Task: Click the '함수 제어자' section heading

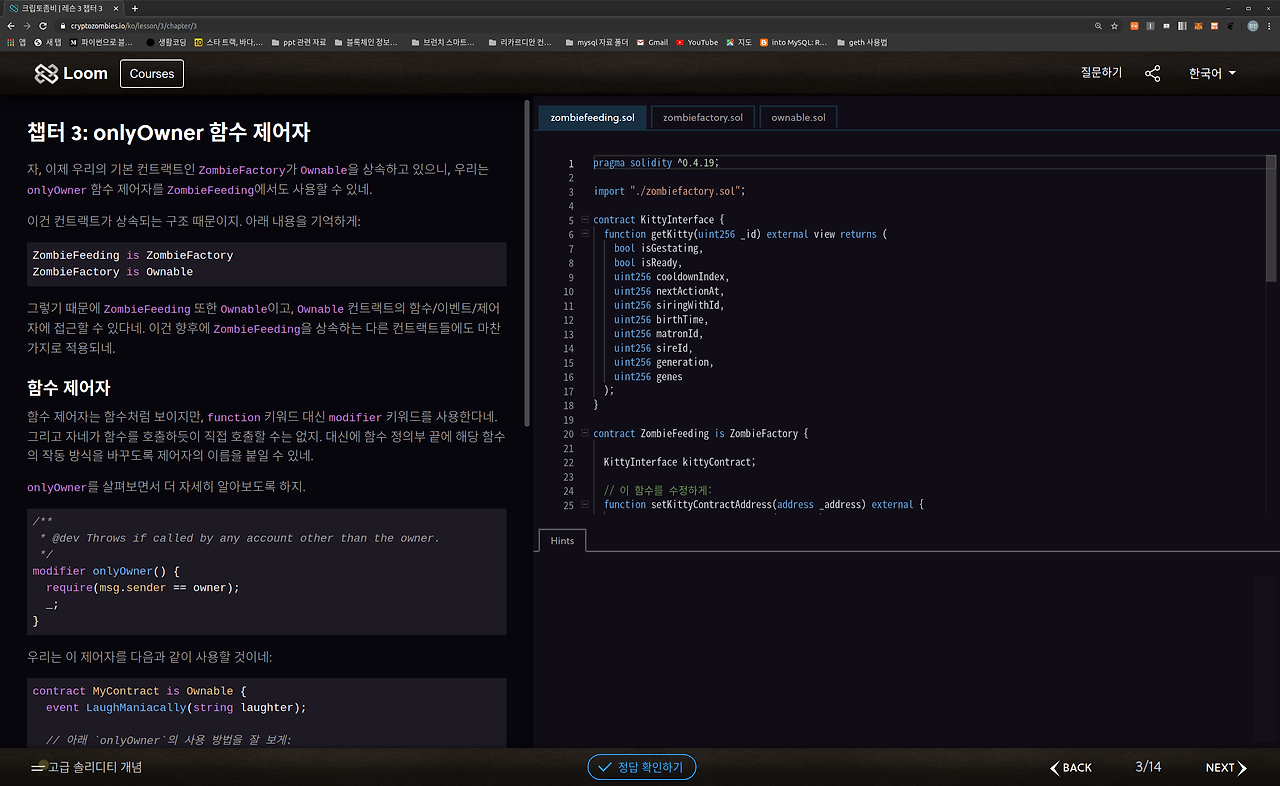Action: 68,387
